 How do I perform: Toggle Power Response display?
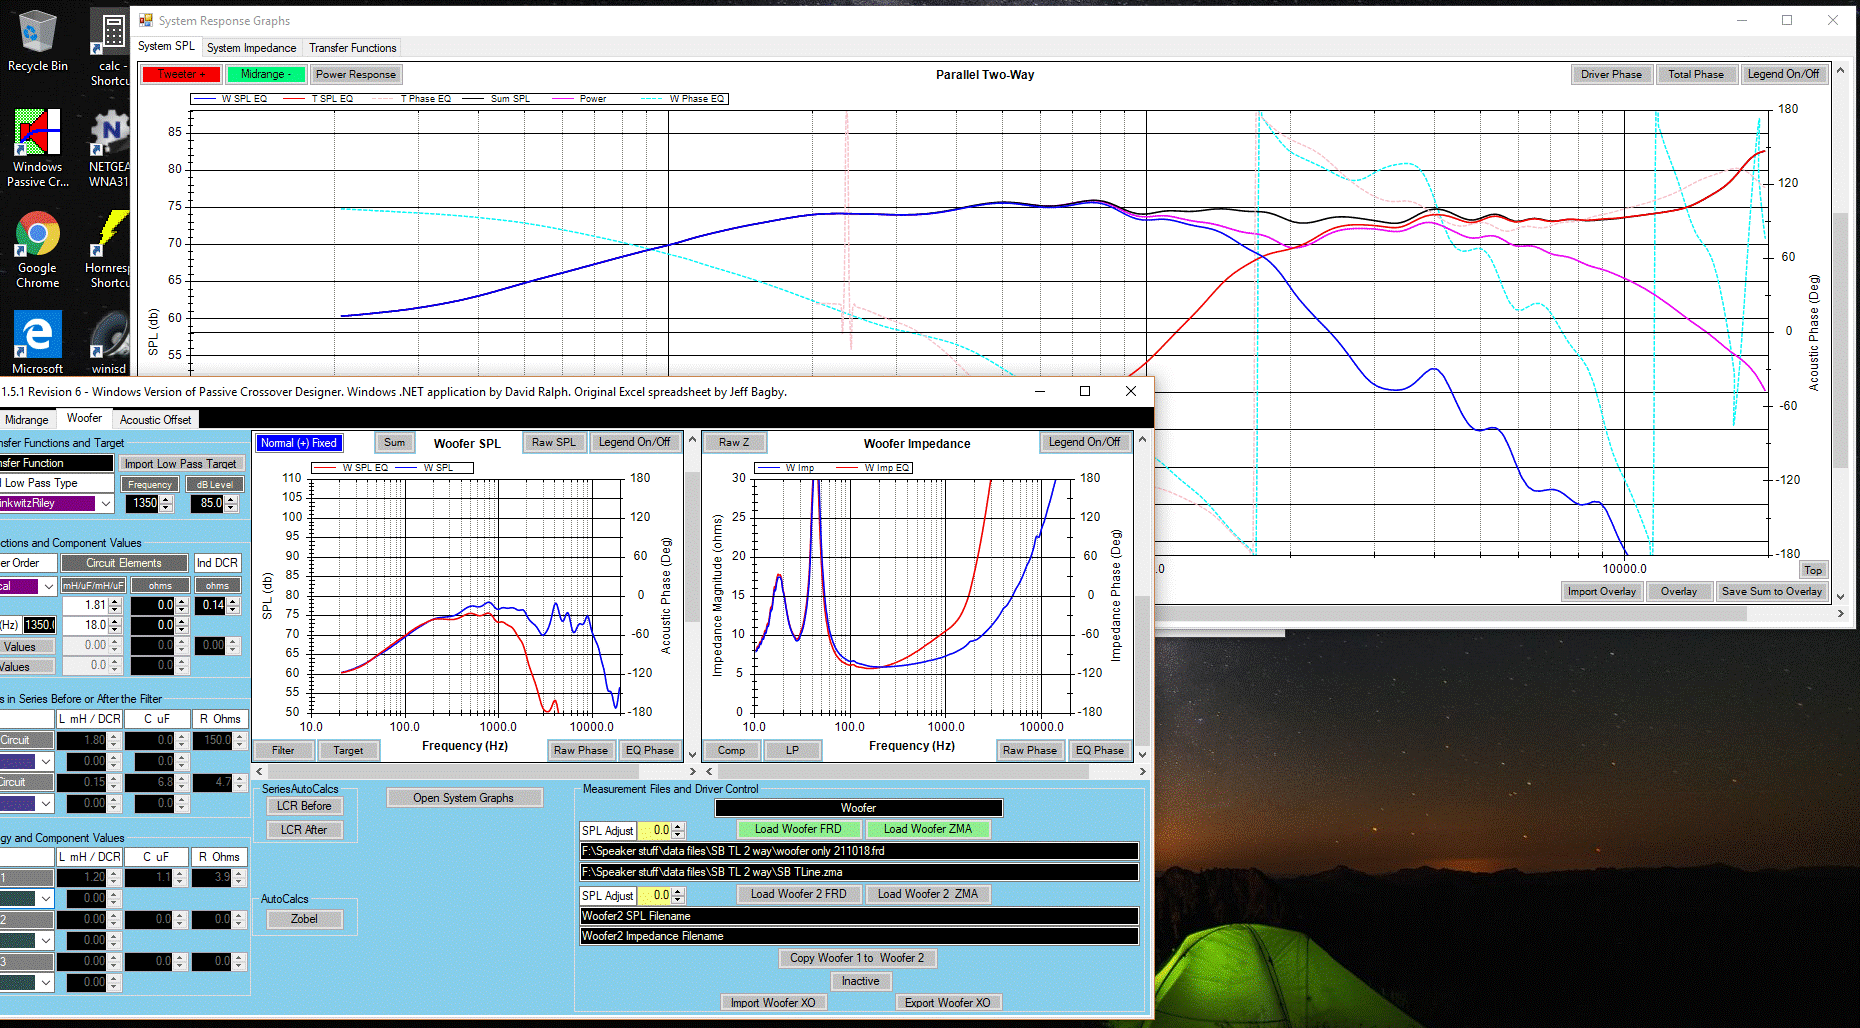pos(355,74)
